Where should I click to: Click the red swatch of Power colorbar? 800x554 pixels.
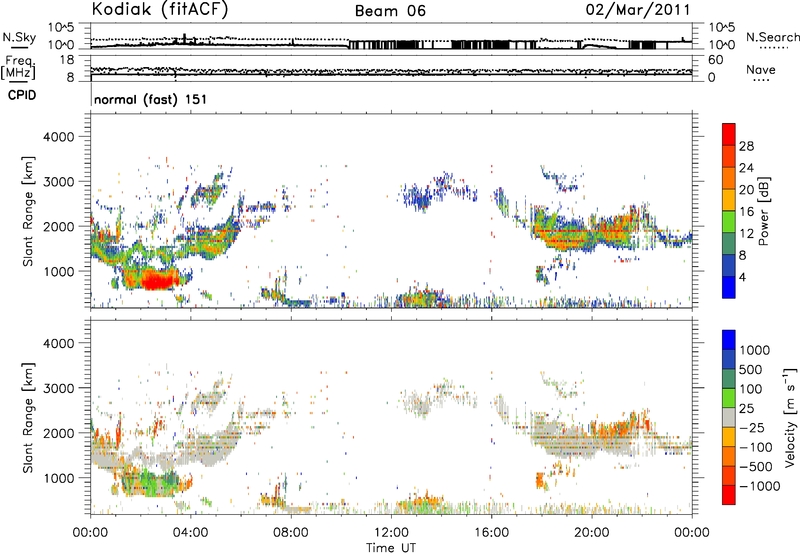[729, 134]
